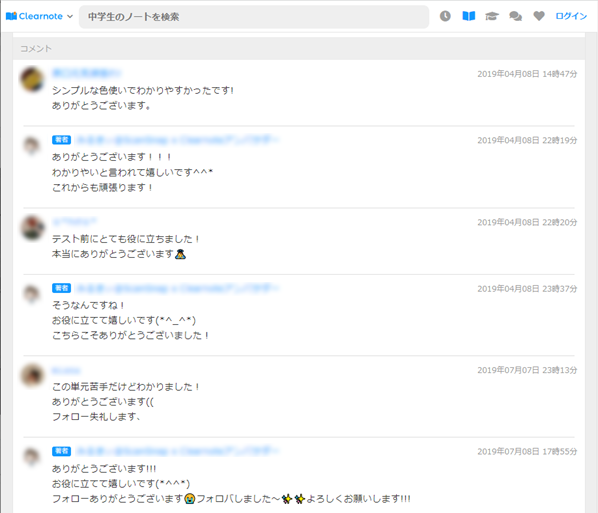Click the ログイン login link

[571, 16]
